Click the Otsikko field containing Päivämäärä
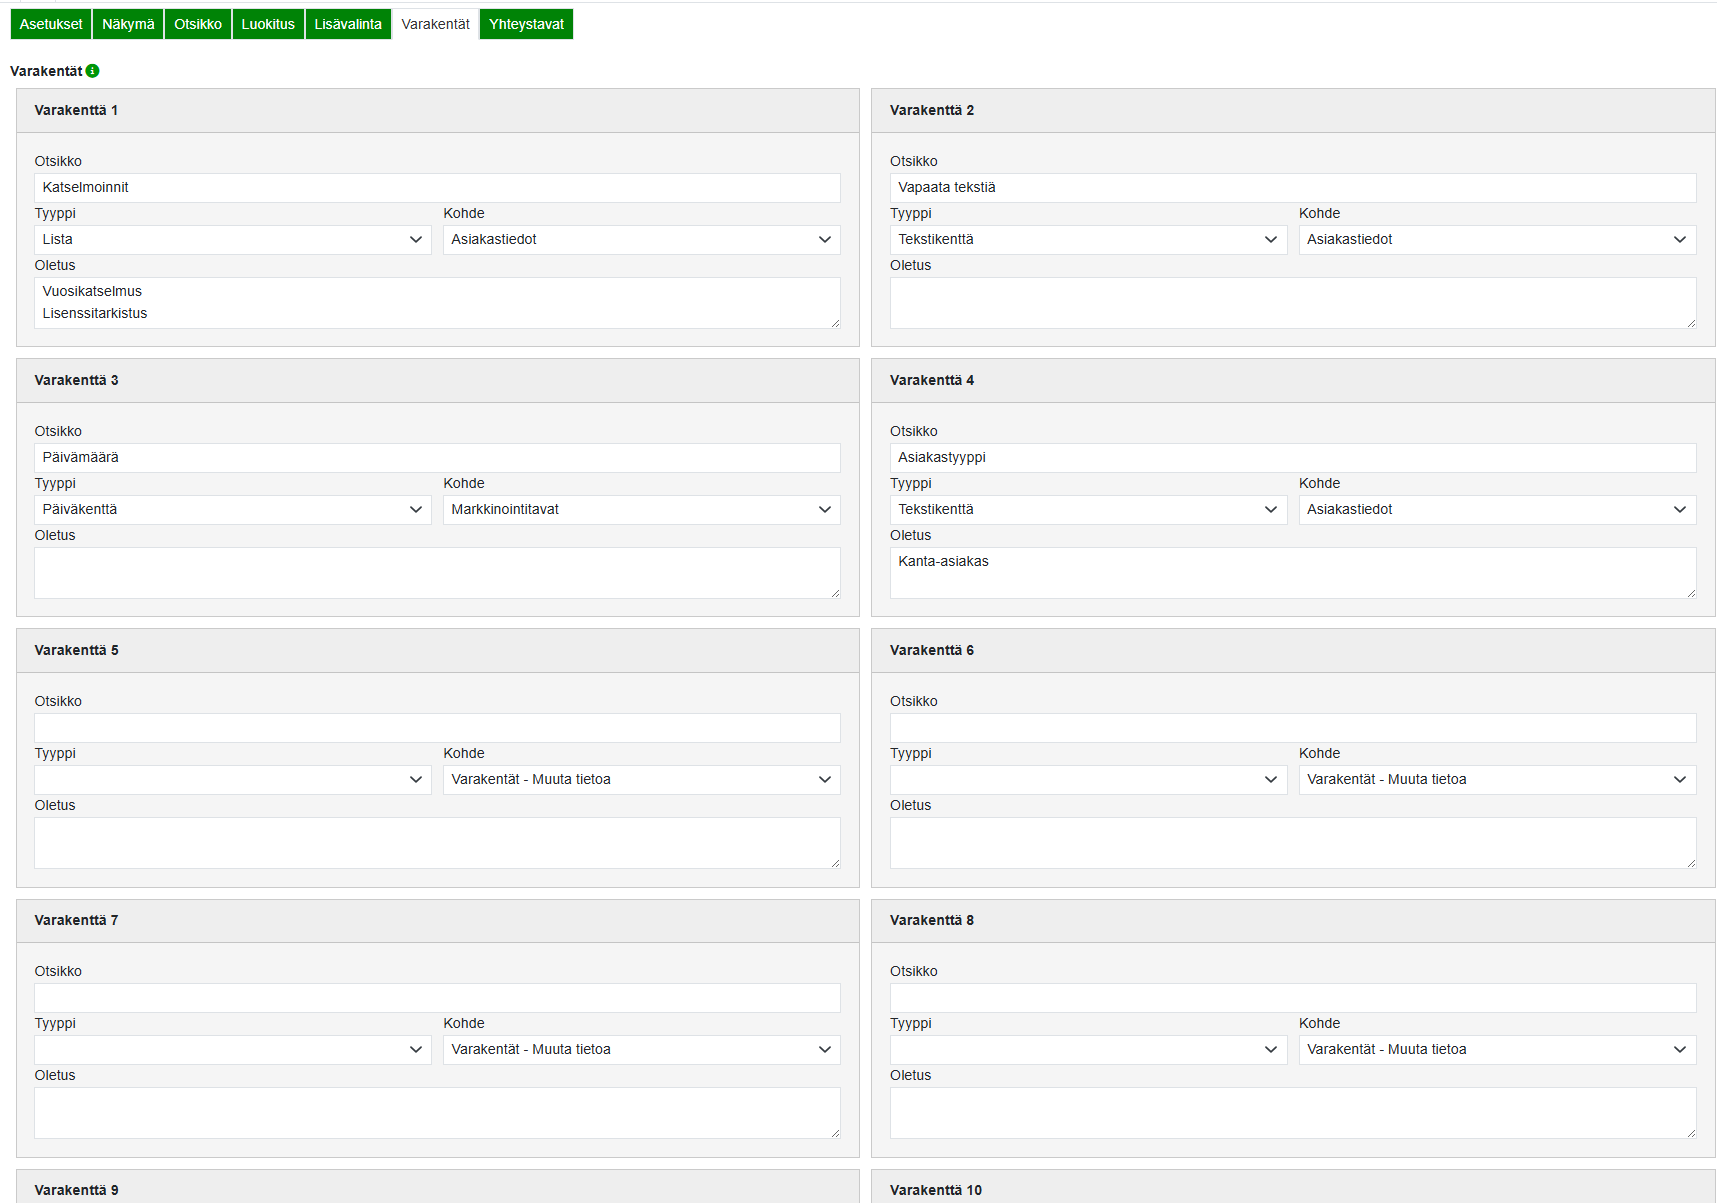The image size is (1717, 1203). [437, 458]
